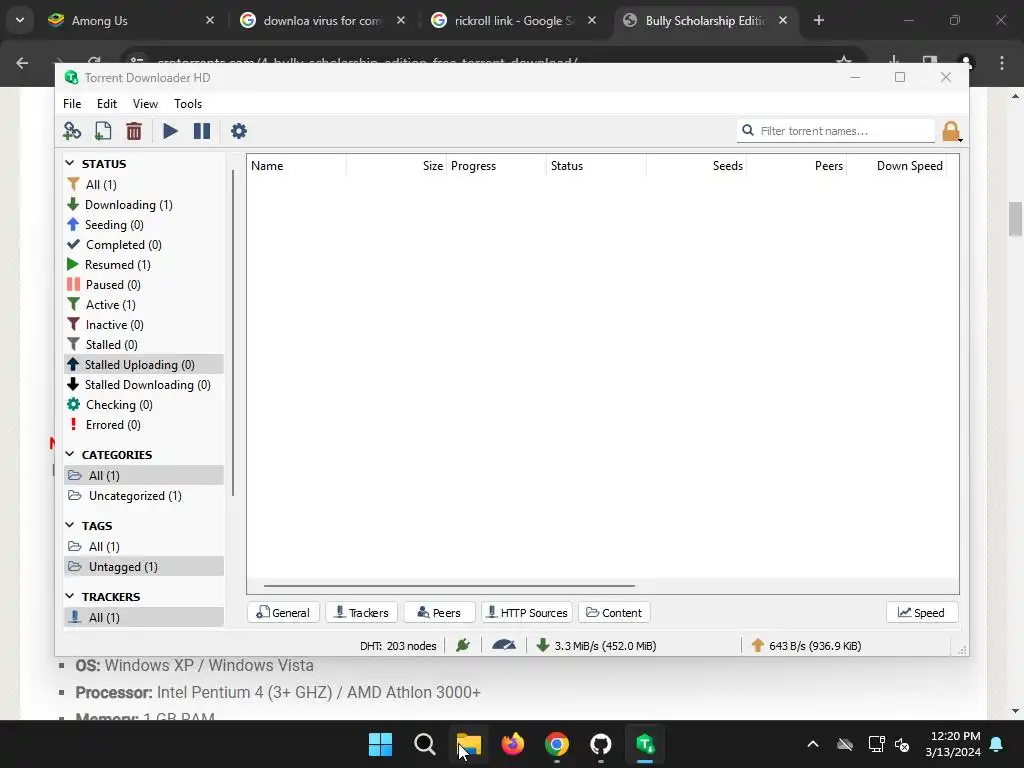
Task: Select the Uncategorized (1) category
Action: 144,496
